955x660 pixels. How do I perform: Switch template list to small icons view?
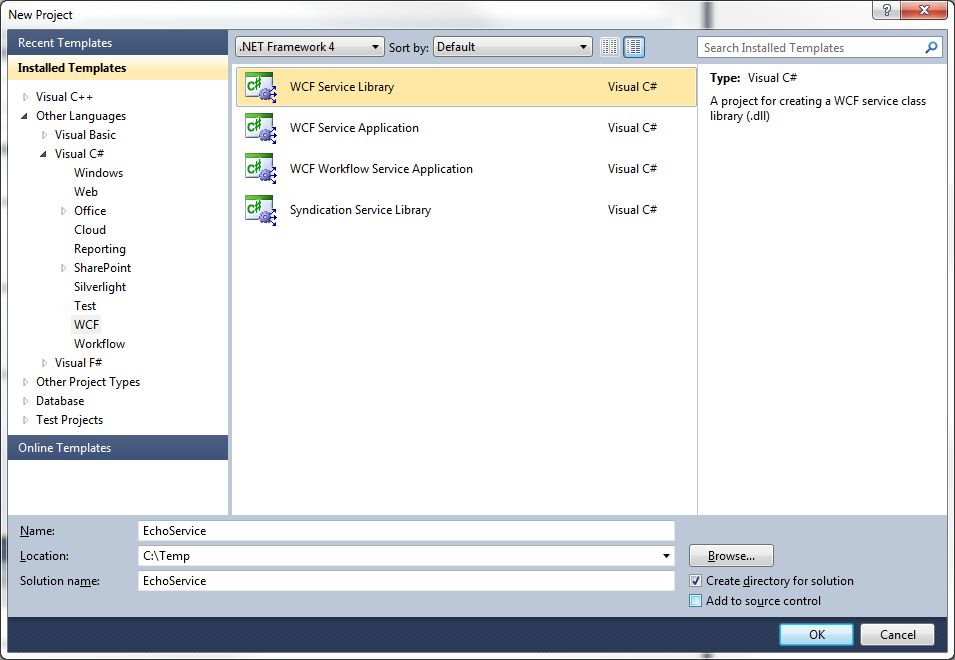(x=609, y=46)
